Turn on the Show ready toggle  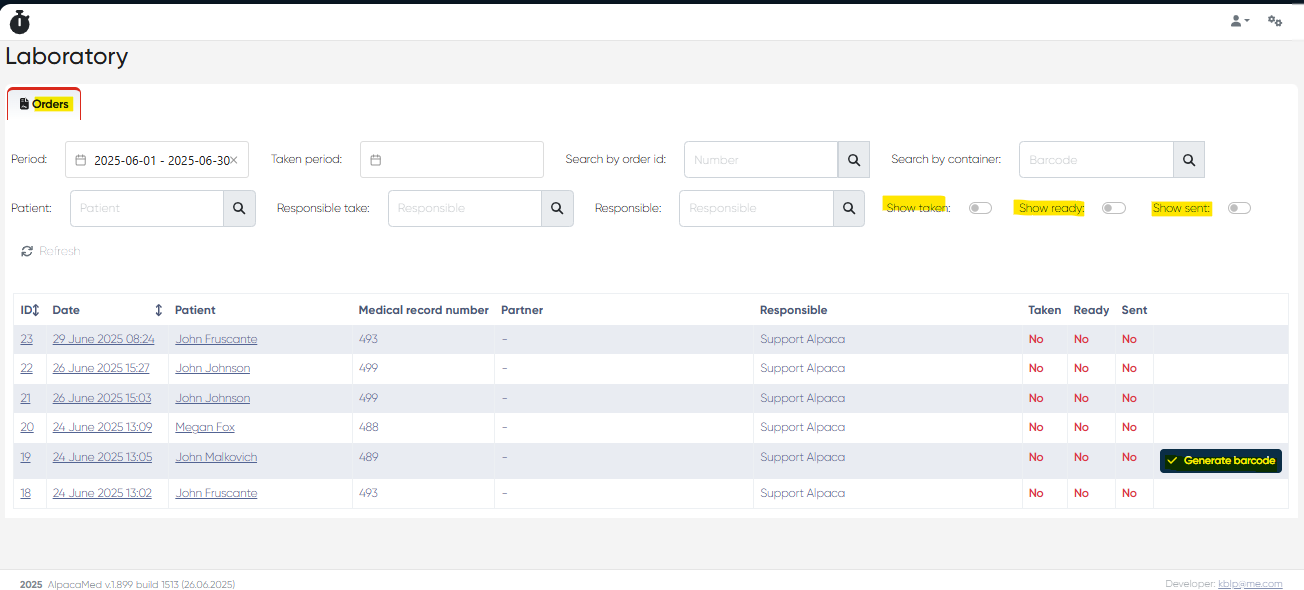point(1113,208)
